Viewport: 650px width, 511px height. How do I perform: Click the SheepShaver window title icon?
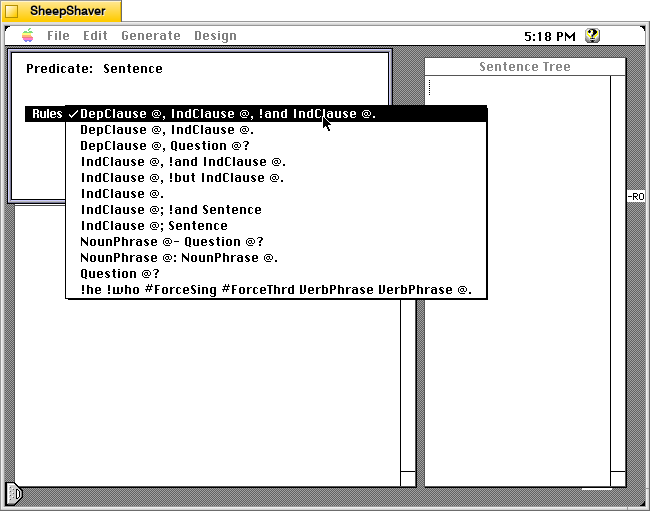(x=12, y=11)
